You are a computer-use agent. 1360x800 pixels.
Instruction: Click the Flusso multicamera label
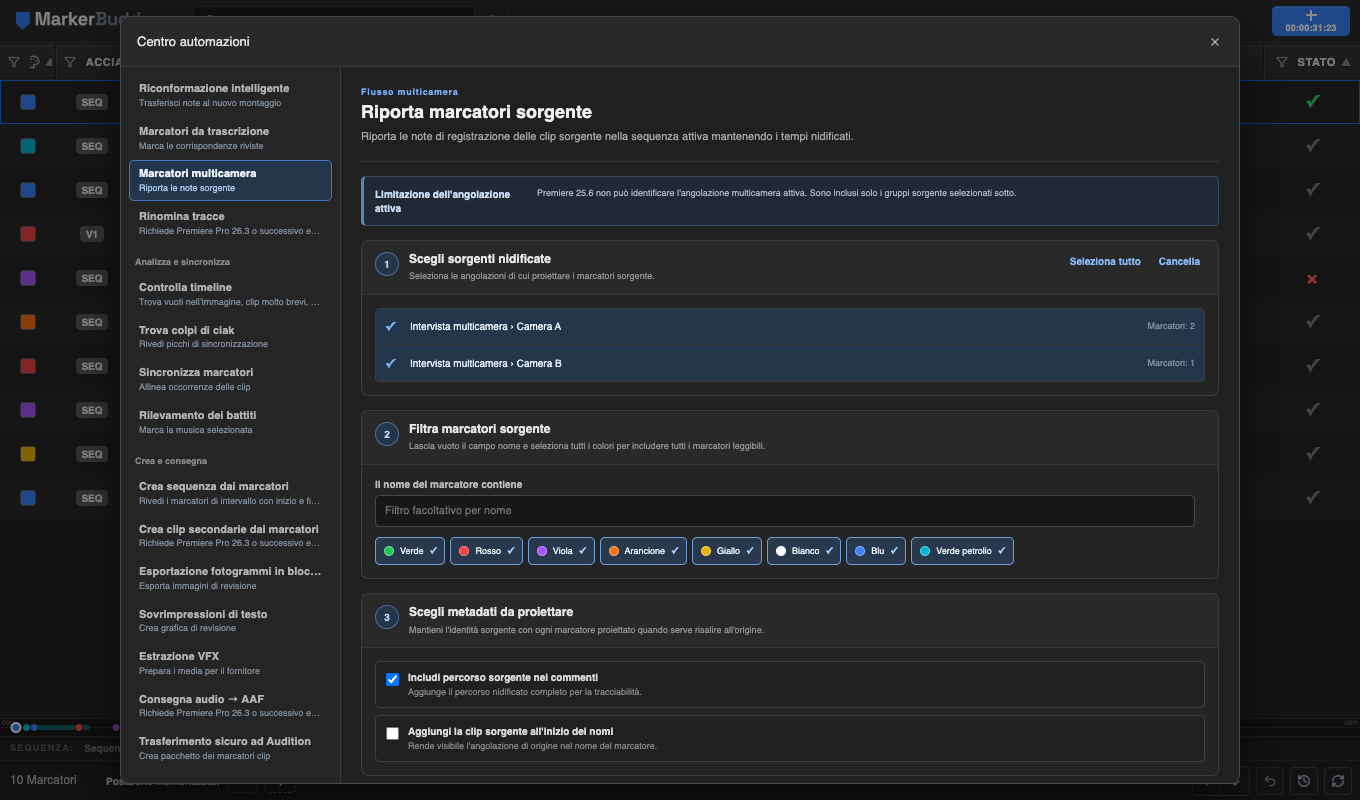point(410,92)
